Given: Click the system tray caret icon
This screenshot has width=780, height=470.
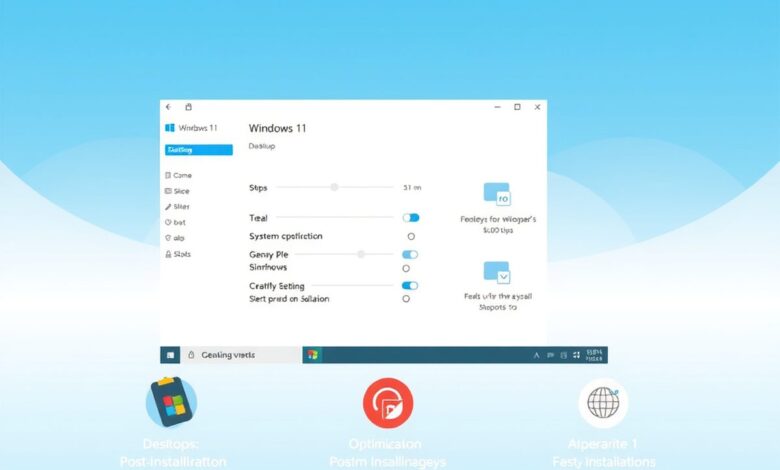Looking at the screenshot, I should coord(536,355).
